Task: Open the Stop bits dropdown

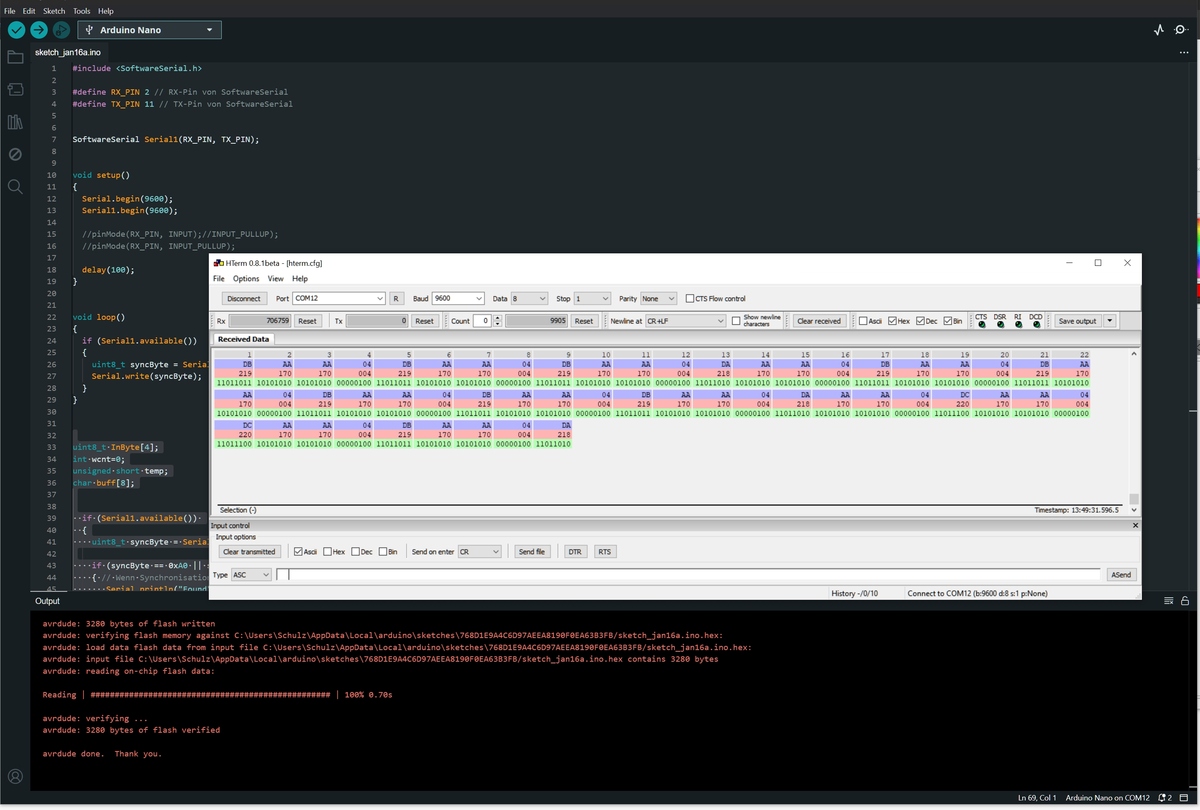Action: 592,298
